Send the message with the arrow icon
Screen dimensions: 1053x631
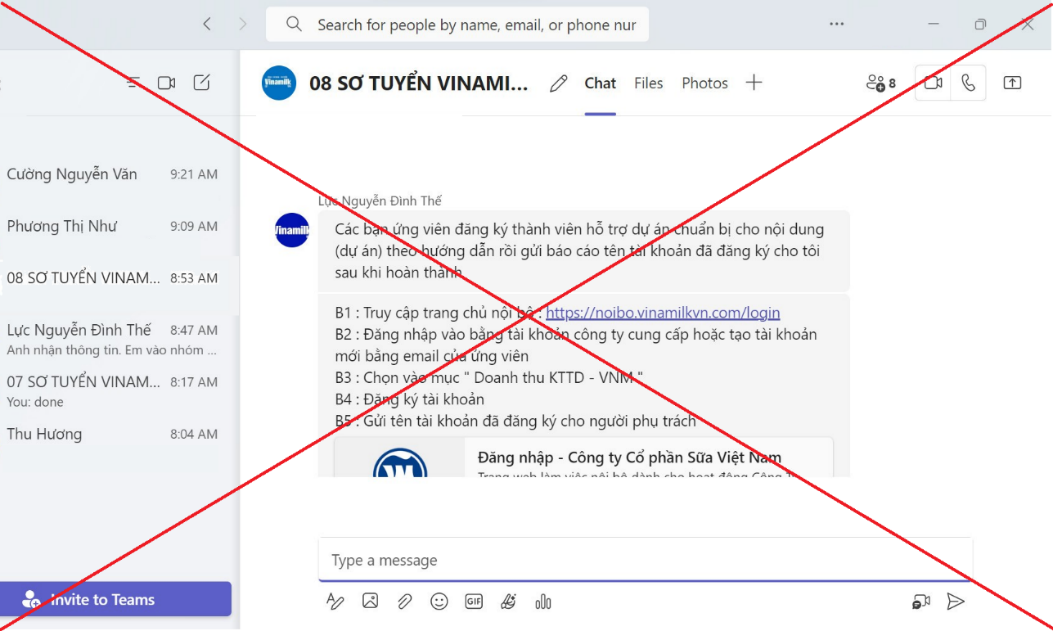click(x=956, y=601)
